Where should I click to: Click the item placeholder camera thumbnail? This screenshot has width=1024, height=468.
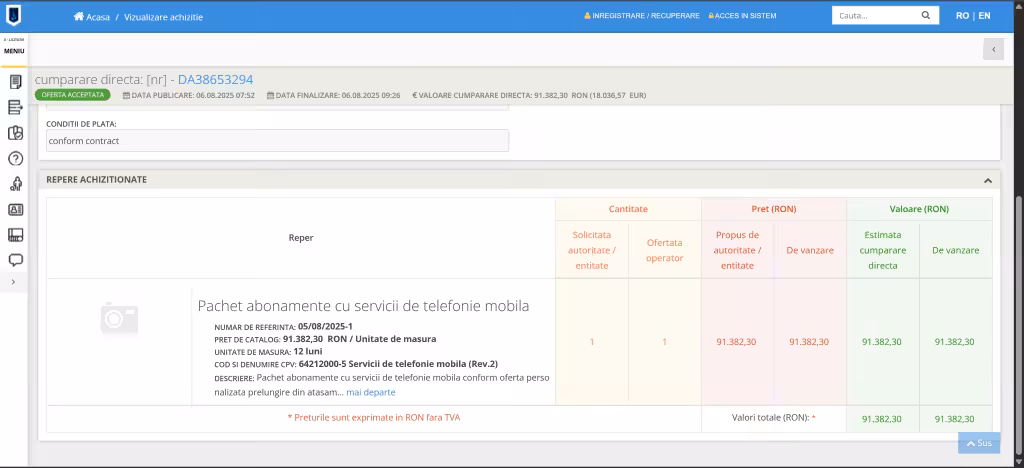coord(119,320)
